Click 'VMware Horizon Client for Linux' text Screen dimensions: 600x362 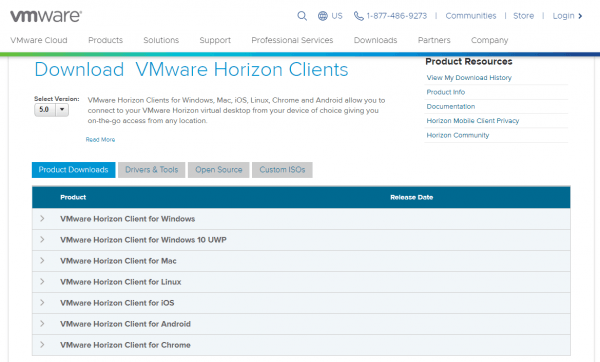121,282
